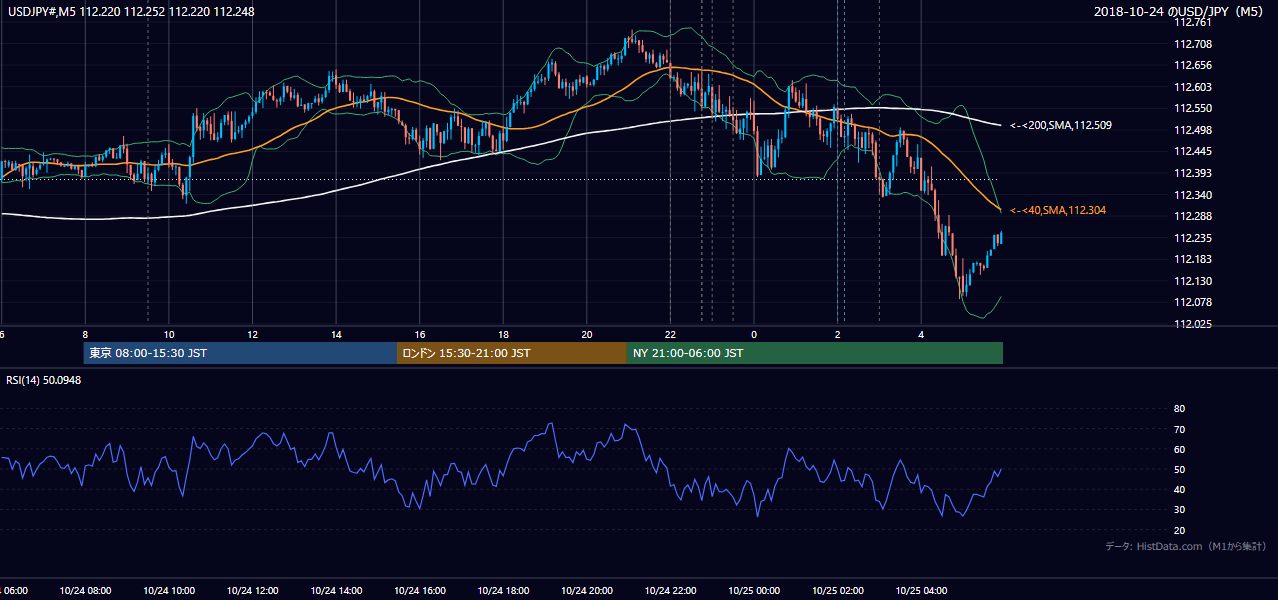Click the bottom time label 10/24 16:00

pyautogui.click(x=420, y=591)
